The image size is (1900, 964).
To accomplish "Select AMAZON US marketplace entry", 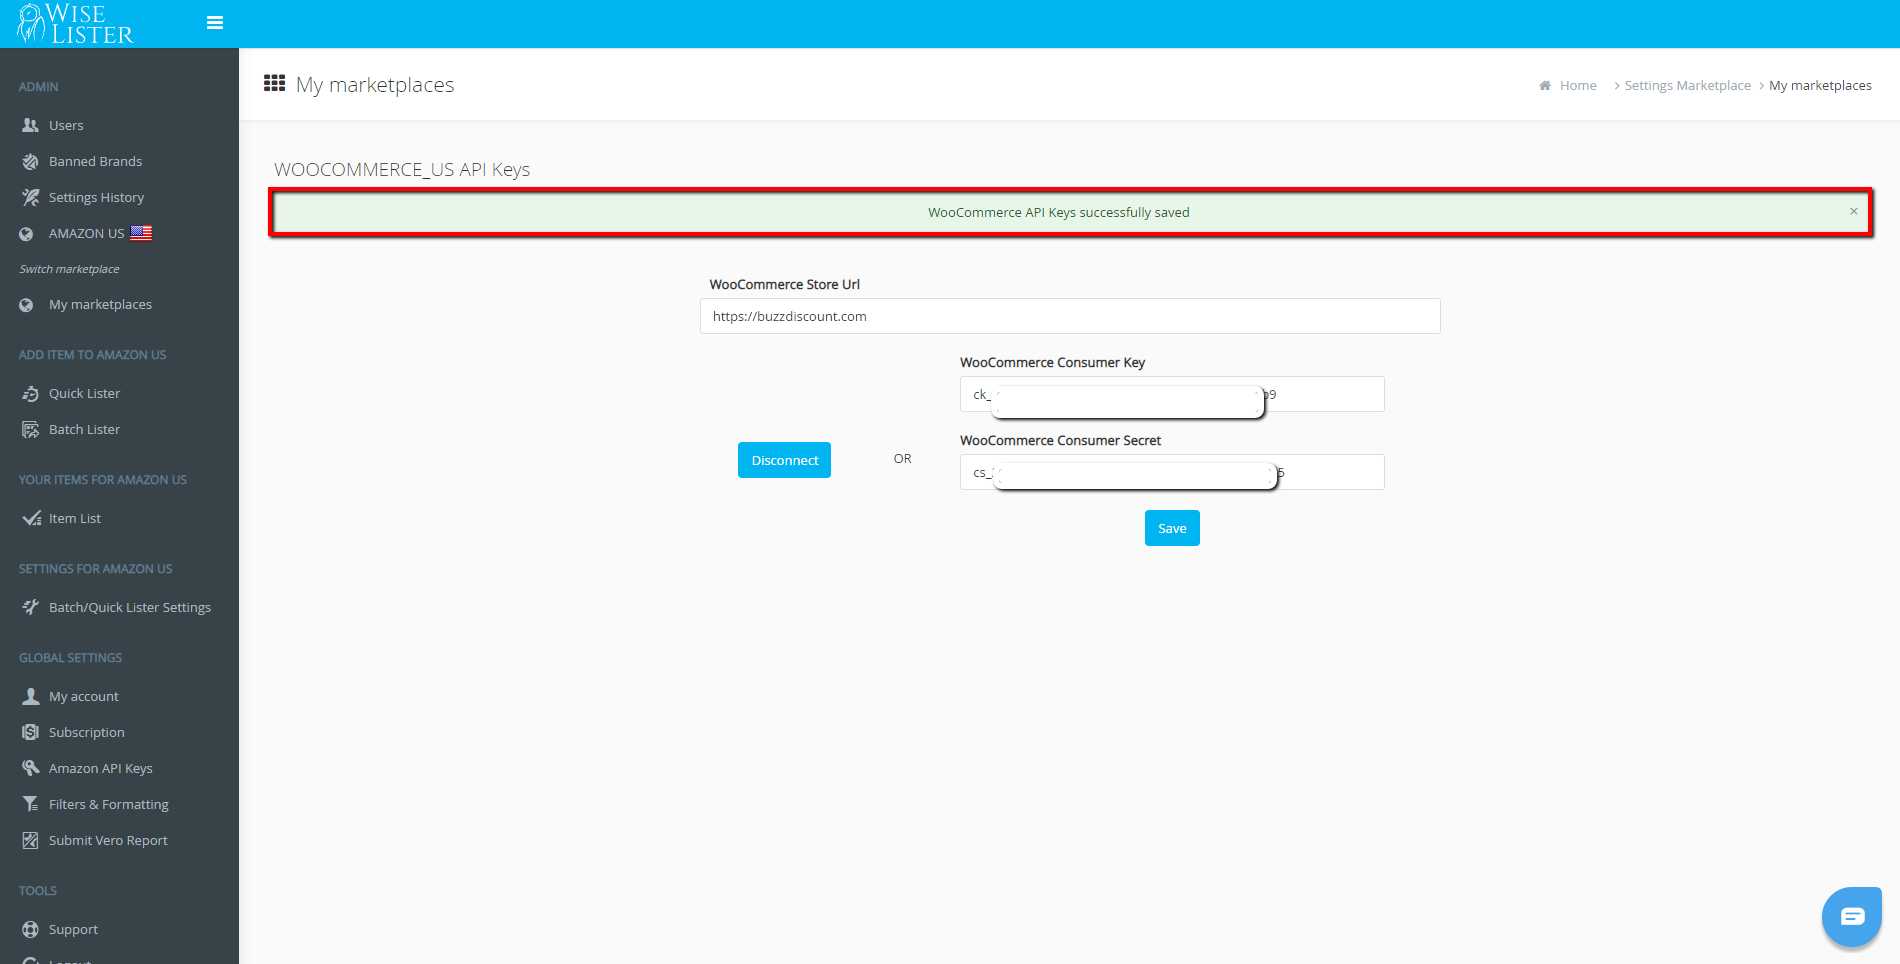I will click(86, 233).
